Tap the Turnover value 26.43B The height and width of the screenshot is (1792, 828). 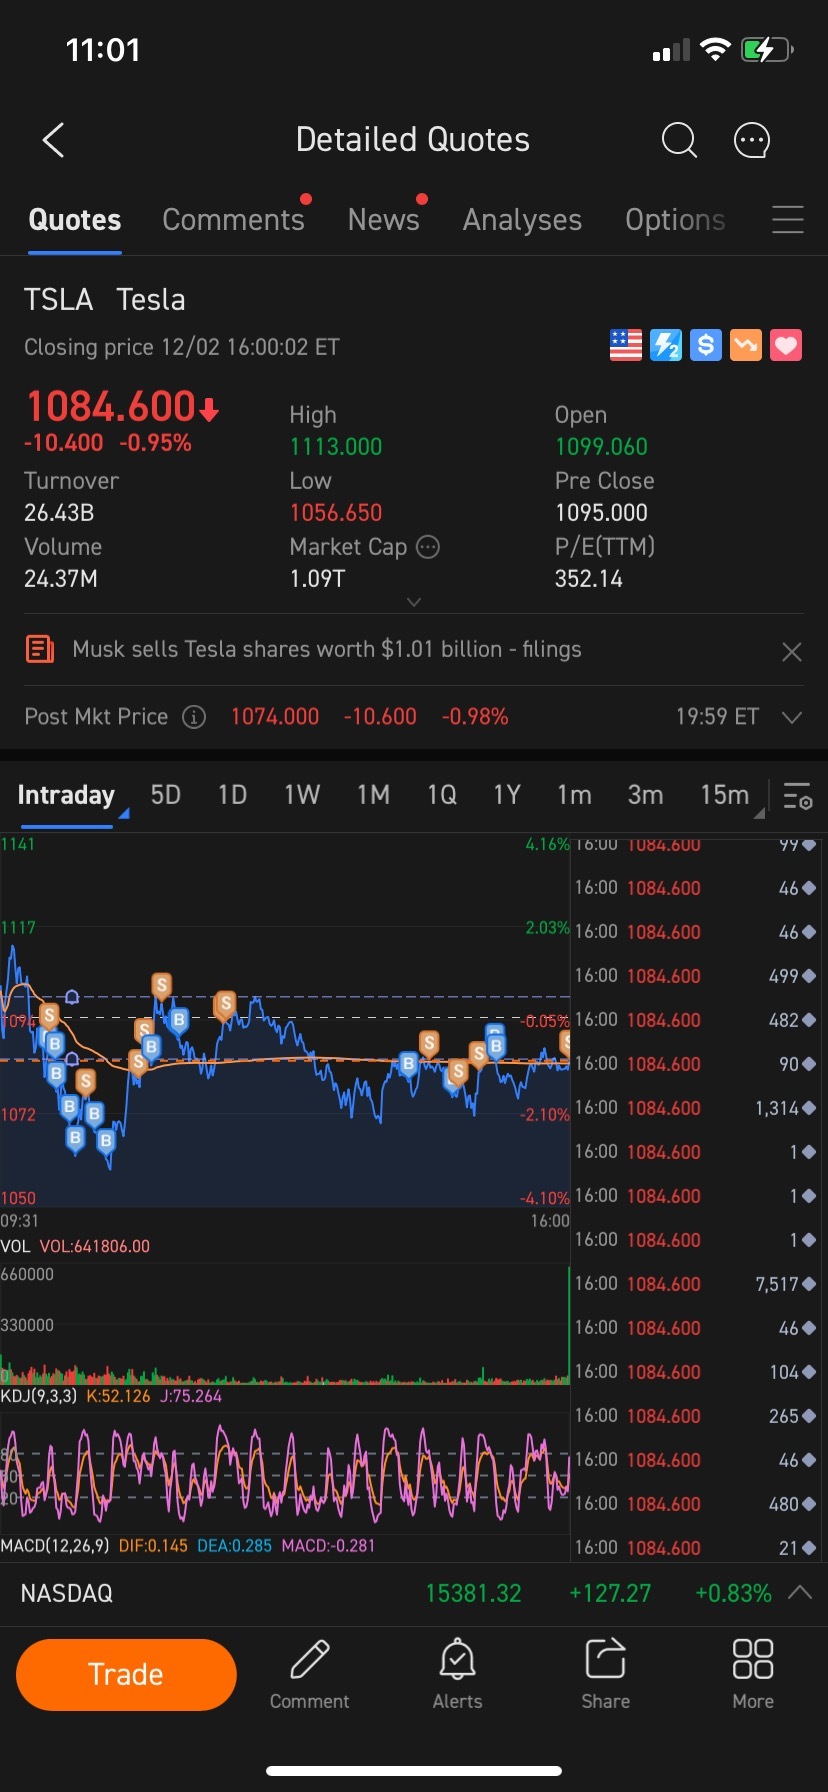click(x=59, y=513)
